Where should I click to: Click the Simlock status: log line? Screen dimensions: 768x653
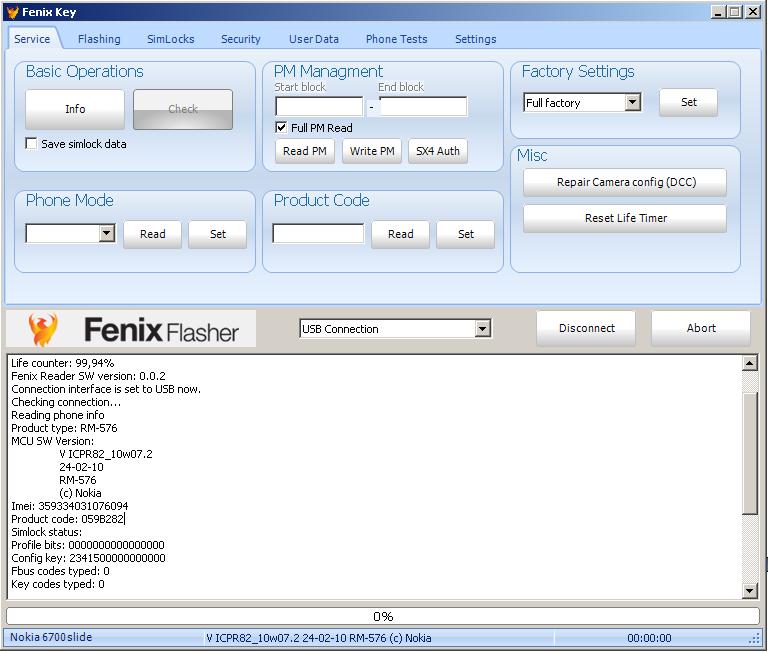click(47, 532)
